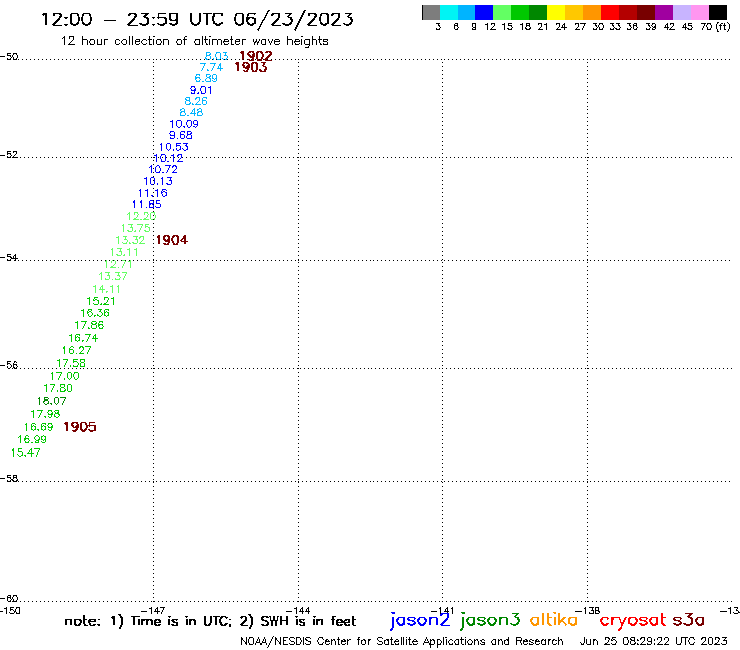Click the s3a satellite legend label
Screen dimensions: 740x650
click(x=689, y=620)
